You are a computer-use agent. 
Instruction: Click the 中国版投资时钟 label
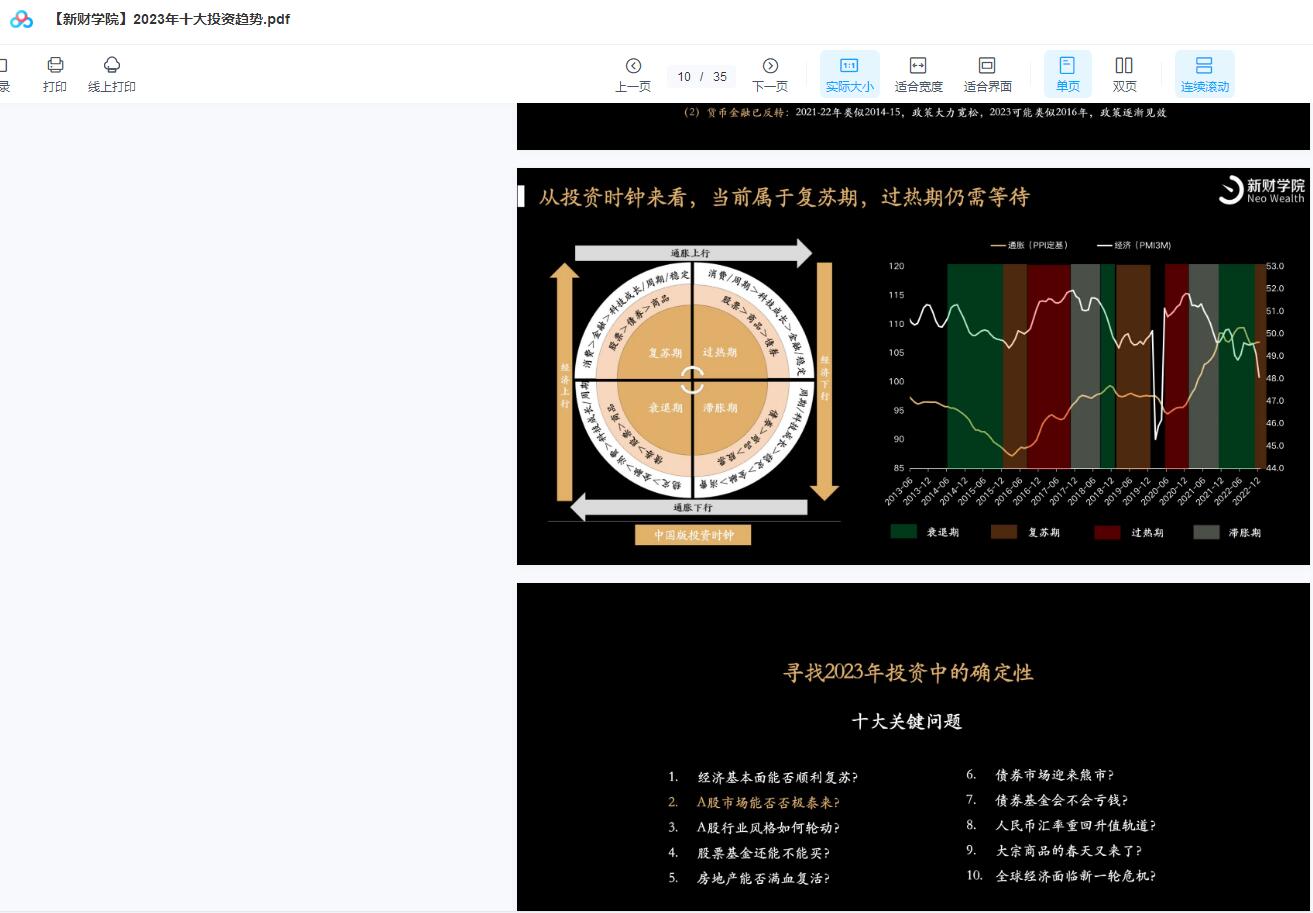[x=693, y=535]
